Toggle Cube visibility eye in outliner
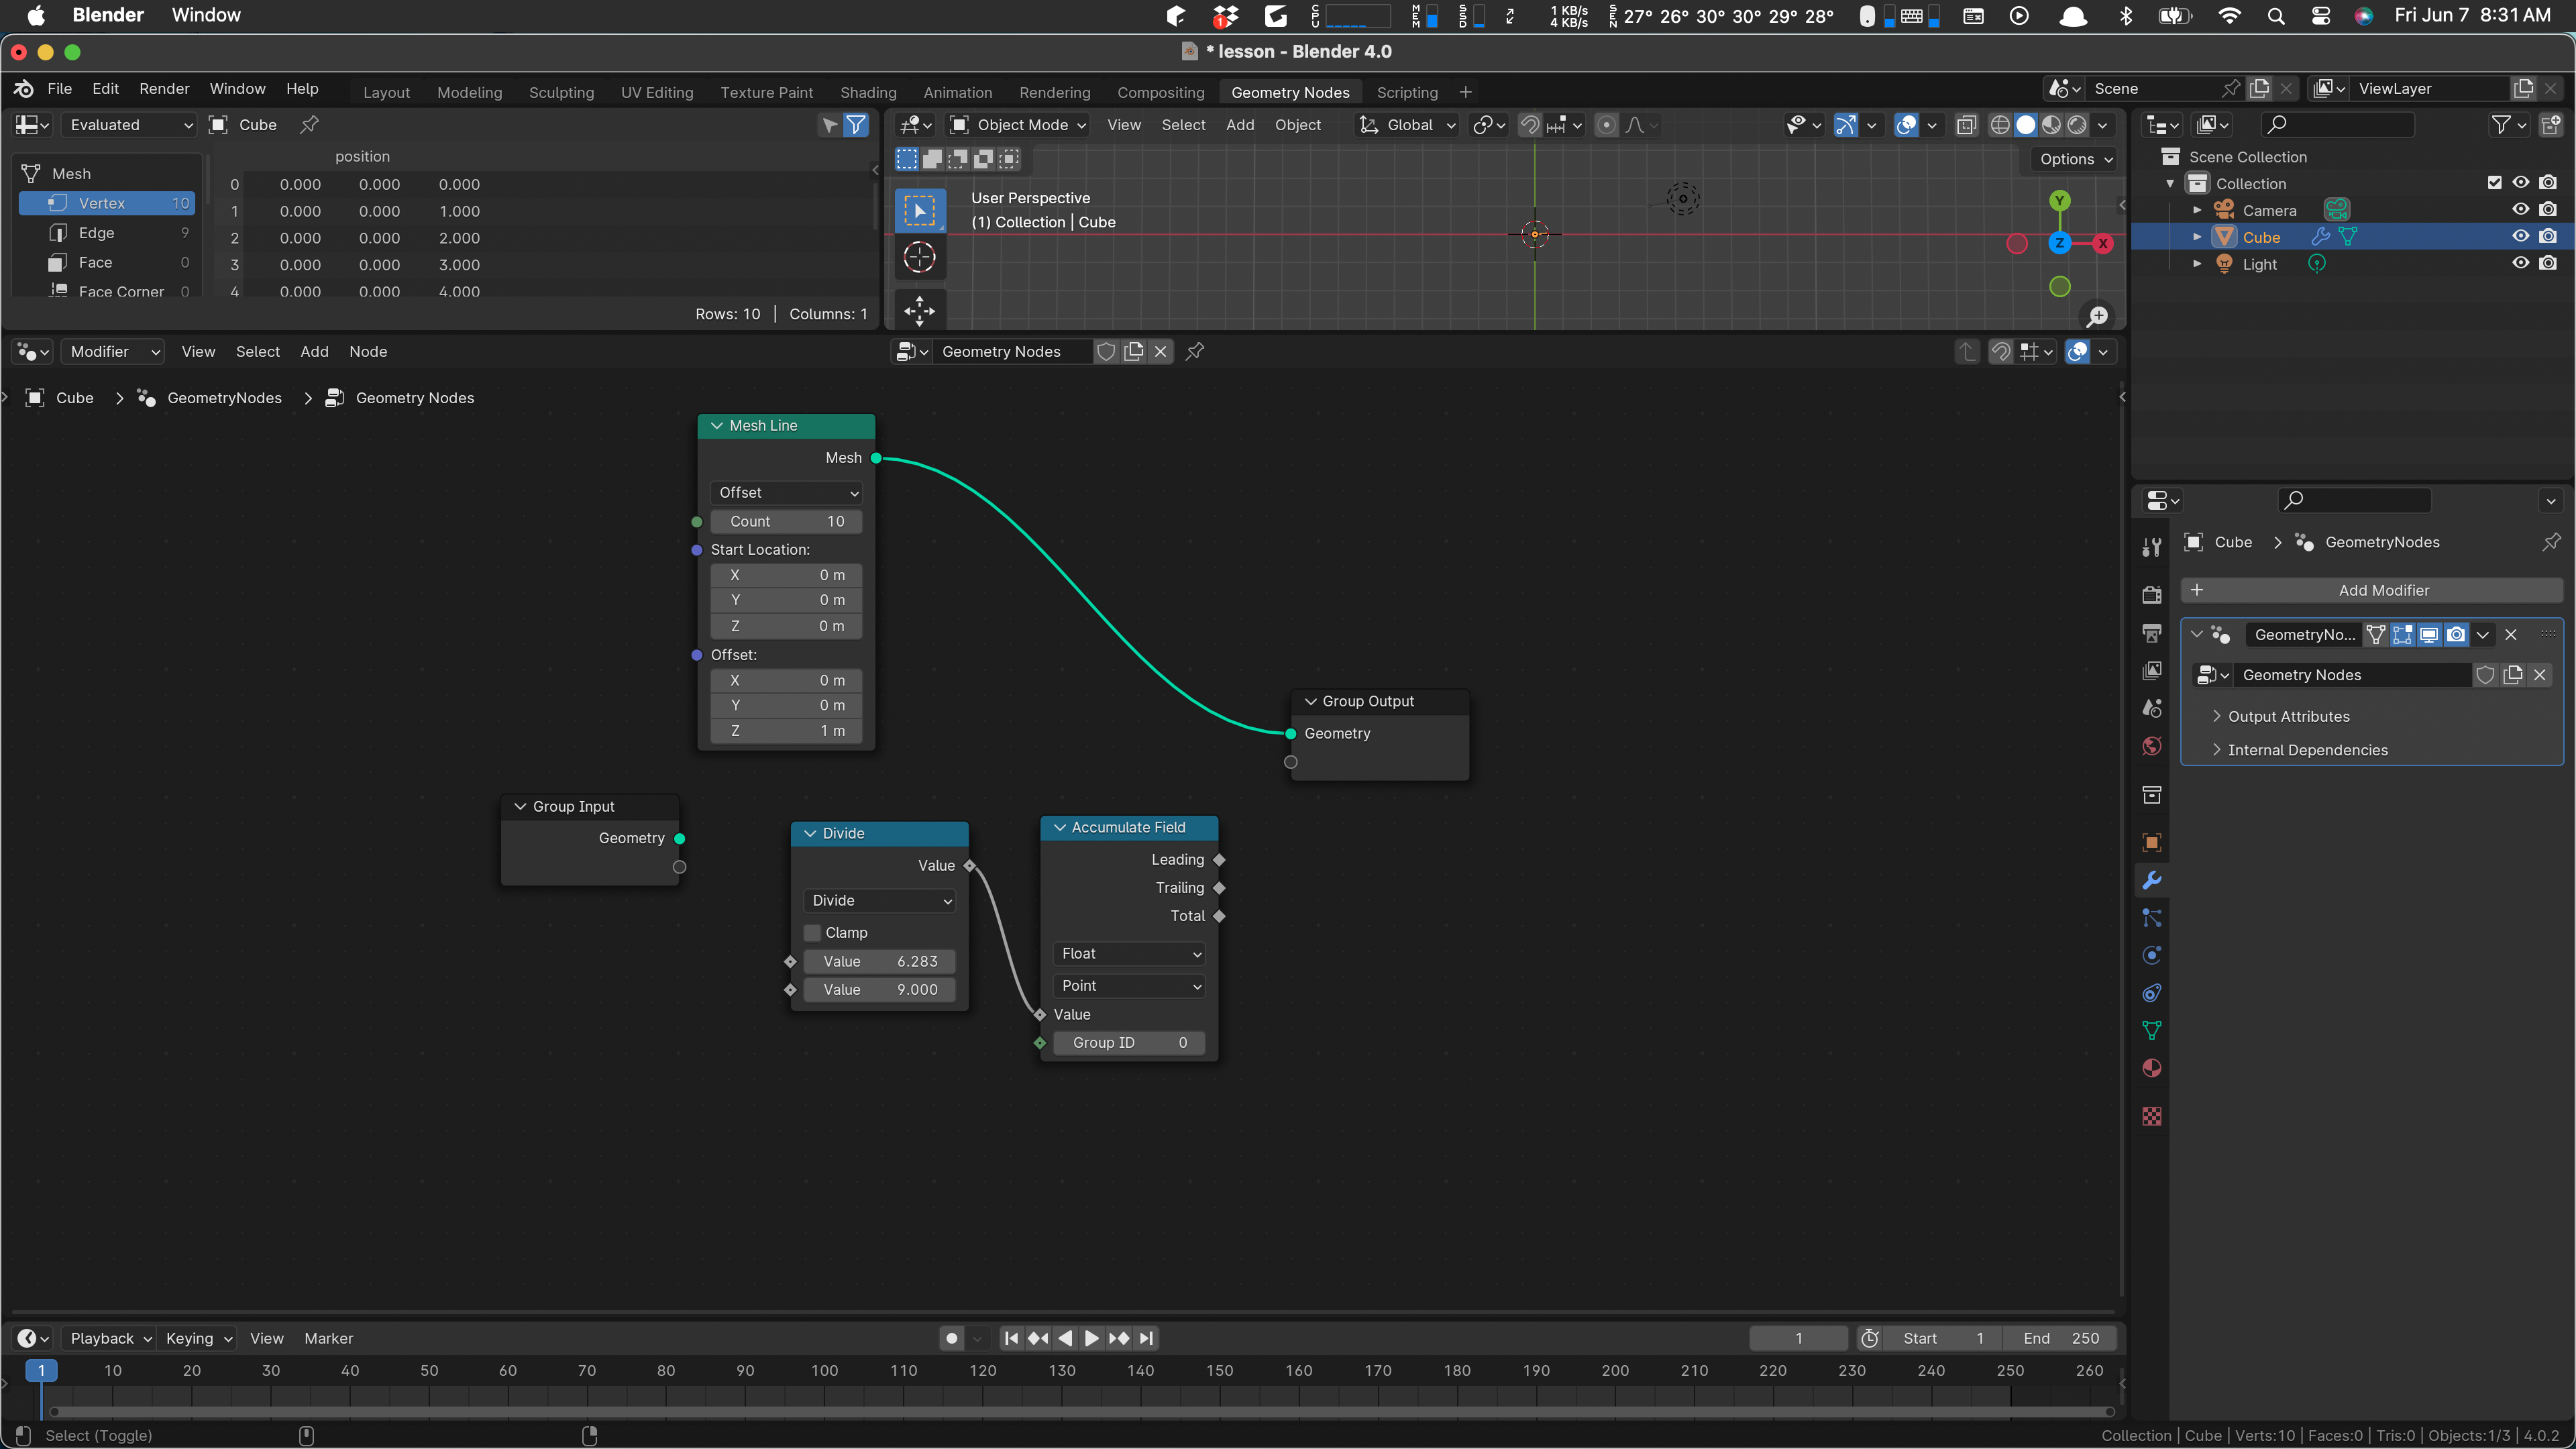Image resolution: width=2576 pixels, height=1449 pixels. pyautogui.click(x=2520, y=237)
